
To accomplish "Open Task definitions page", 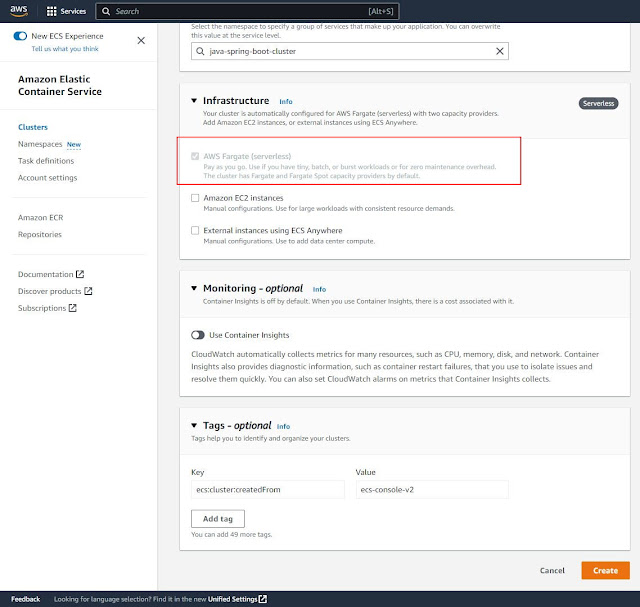I will [x=46, y=161].
